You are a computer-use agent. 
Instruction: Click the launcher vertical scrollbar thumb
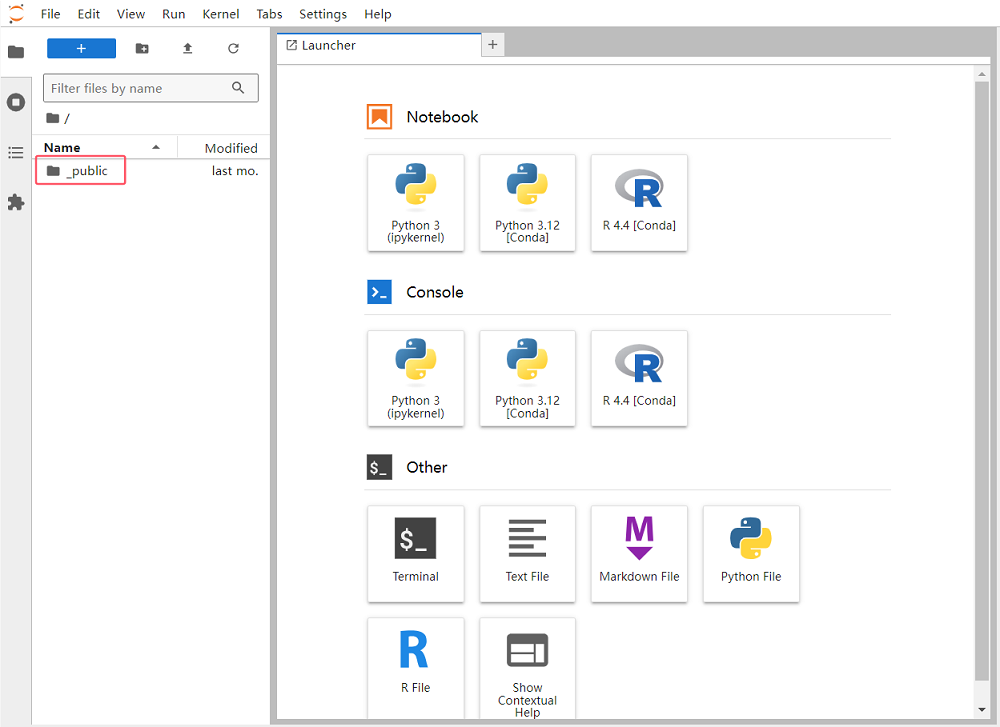coord(982,381)
